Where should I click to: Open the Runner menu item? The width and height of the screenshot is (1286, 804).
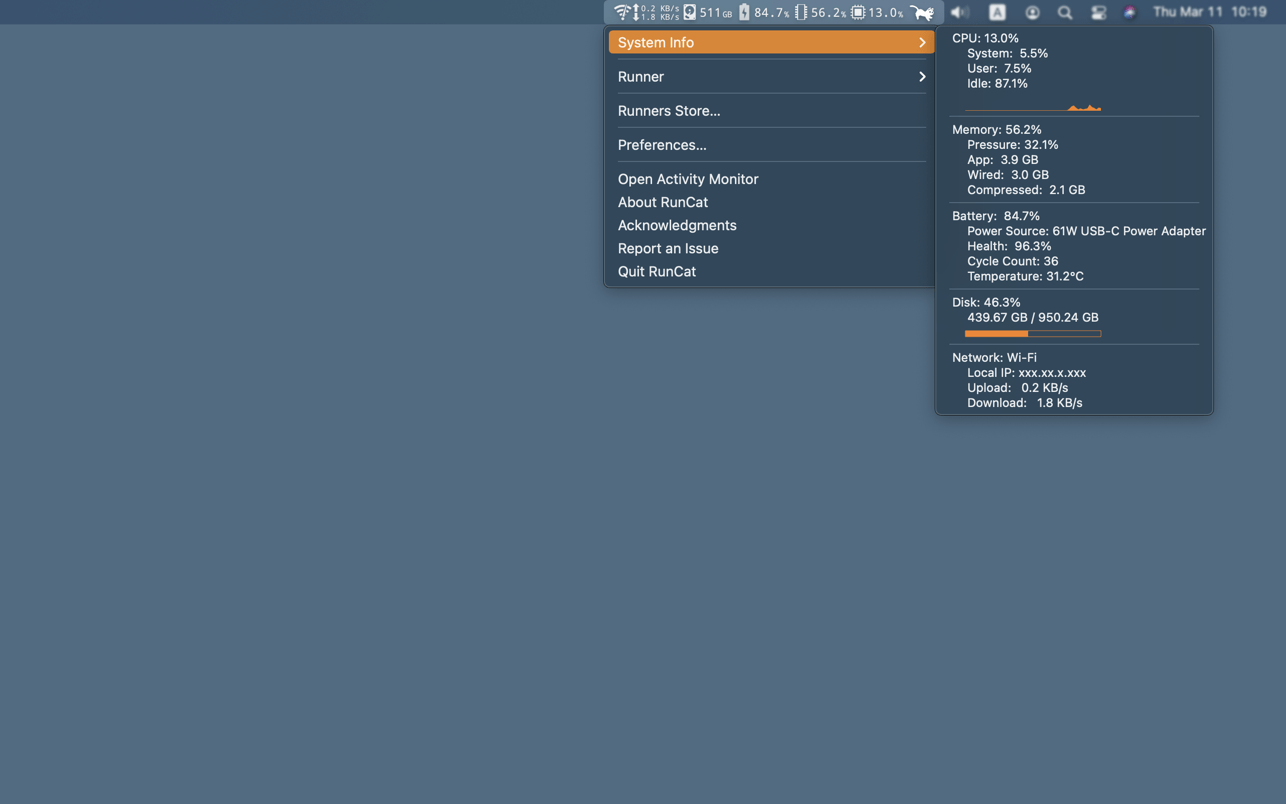(x=771, y=76)
